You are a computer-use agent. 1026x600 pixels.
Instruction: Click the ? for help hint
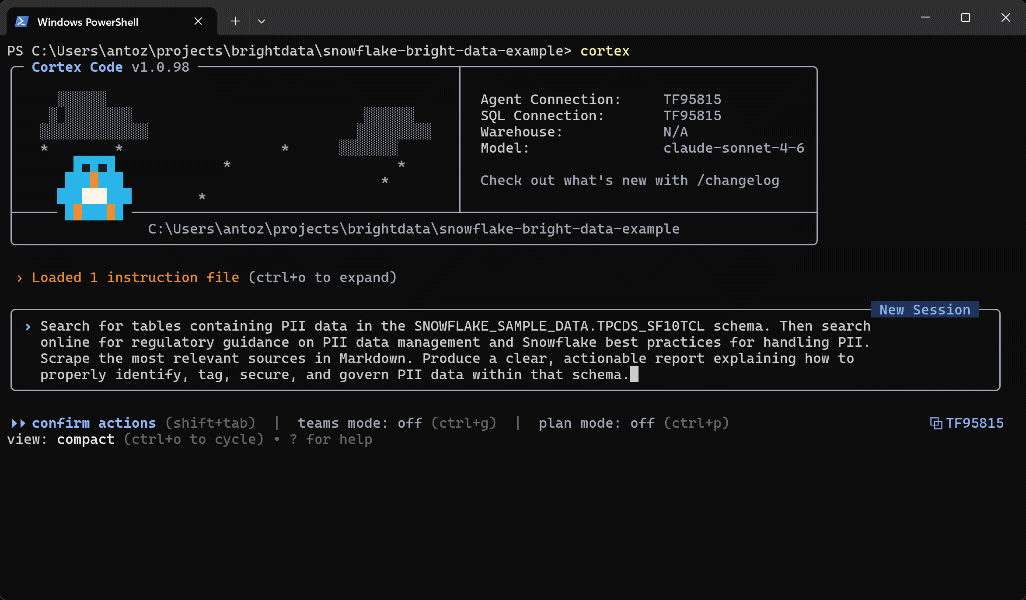(x=330, y=439)
